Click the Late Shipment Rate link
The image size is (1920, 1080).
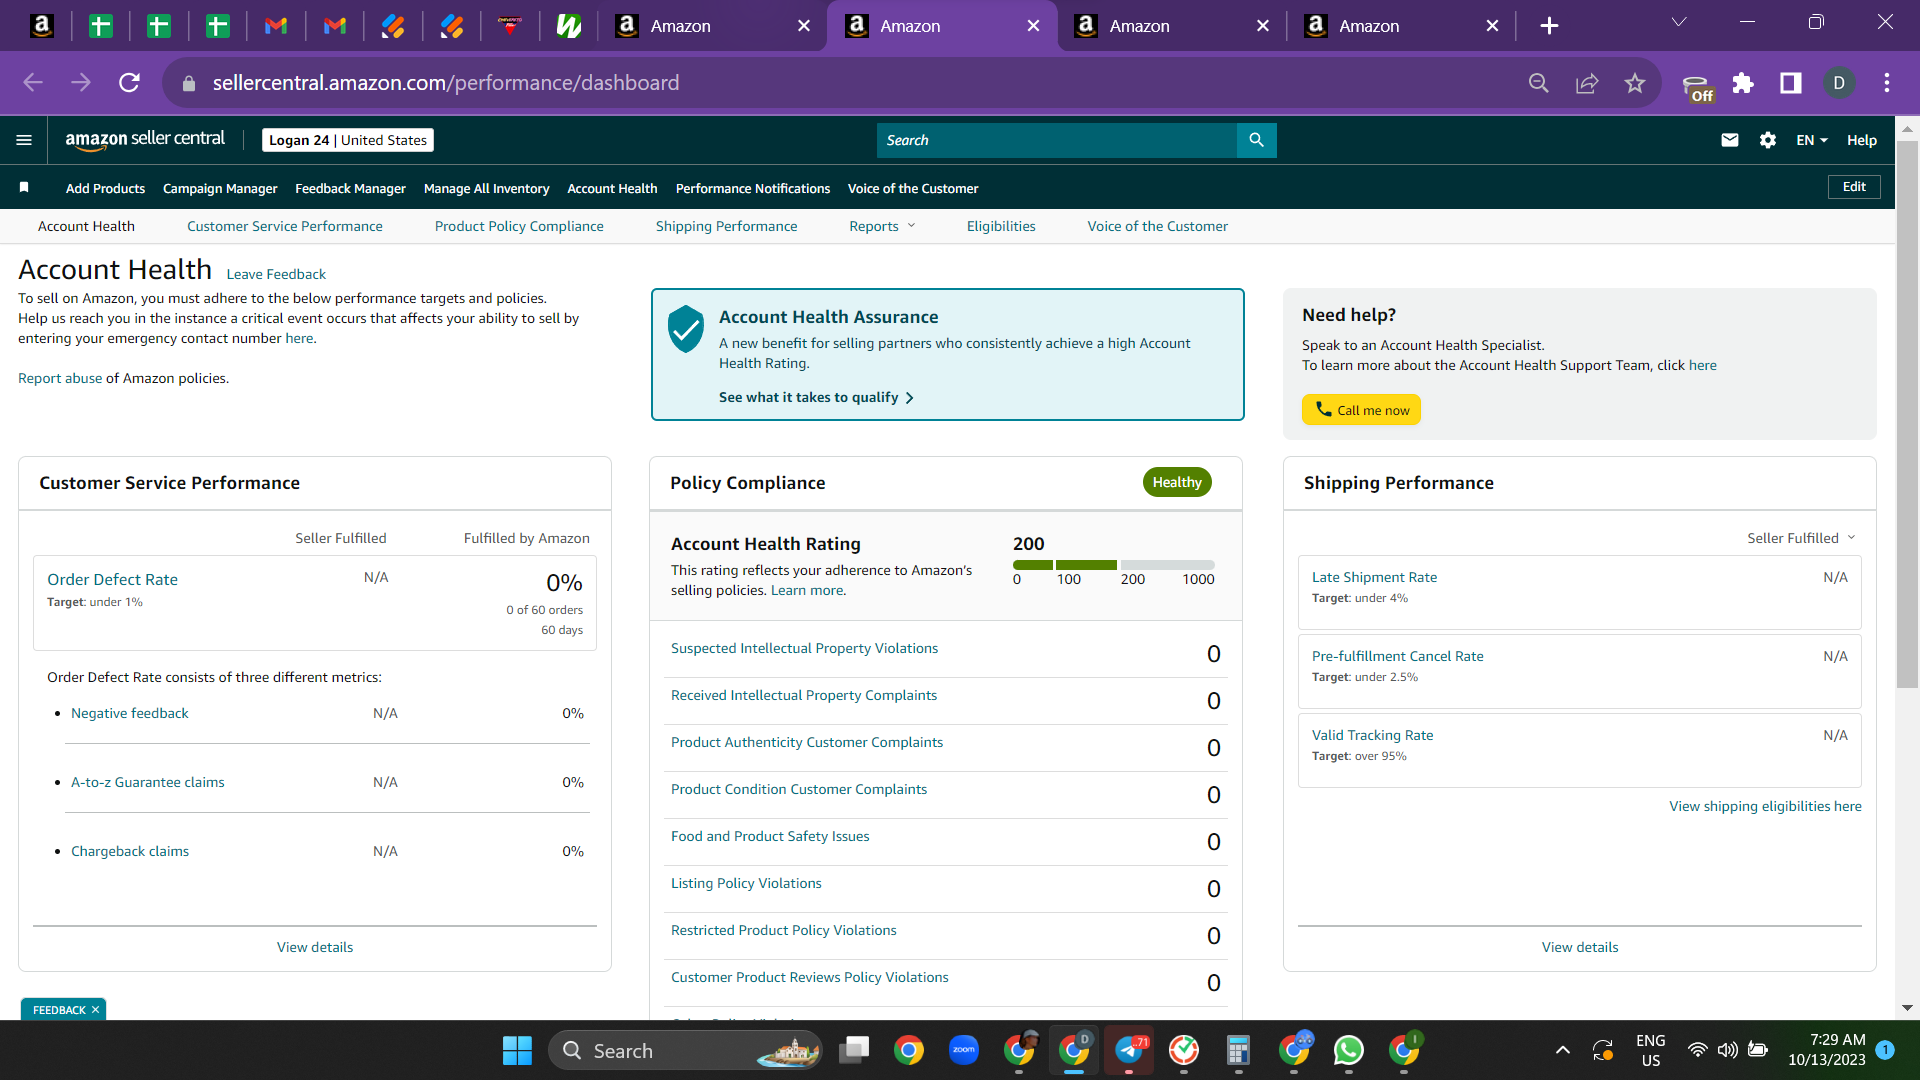[x=1374, y=577]
